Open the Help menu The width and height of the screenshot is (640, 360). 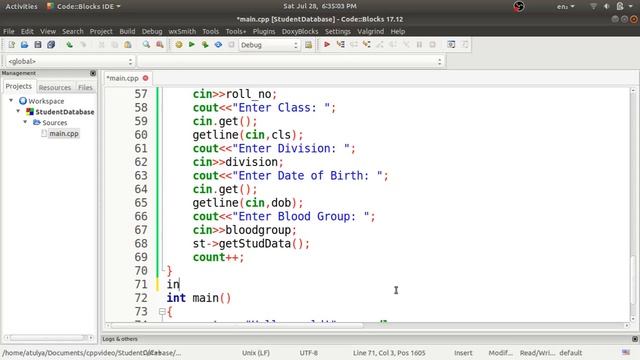tap(398, 31)
